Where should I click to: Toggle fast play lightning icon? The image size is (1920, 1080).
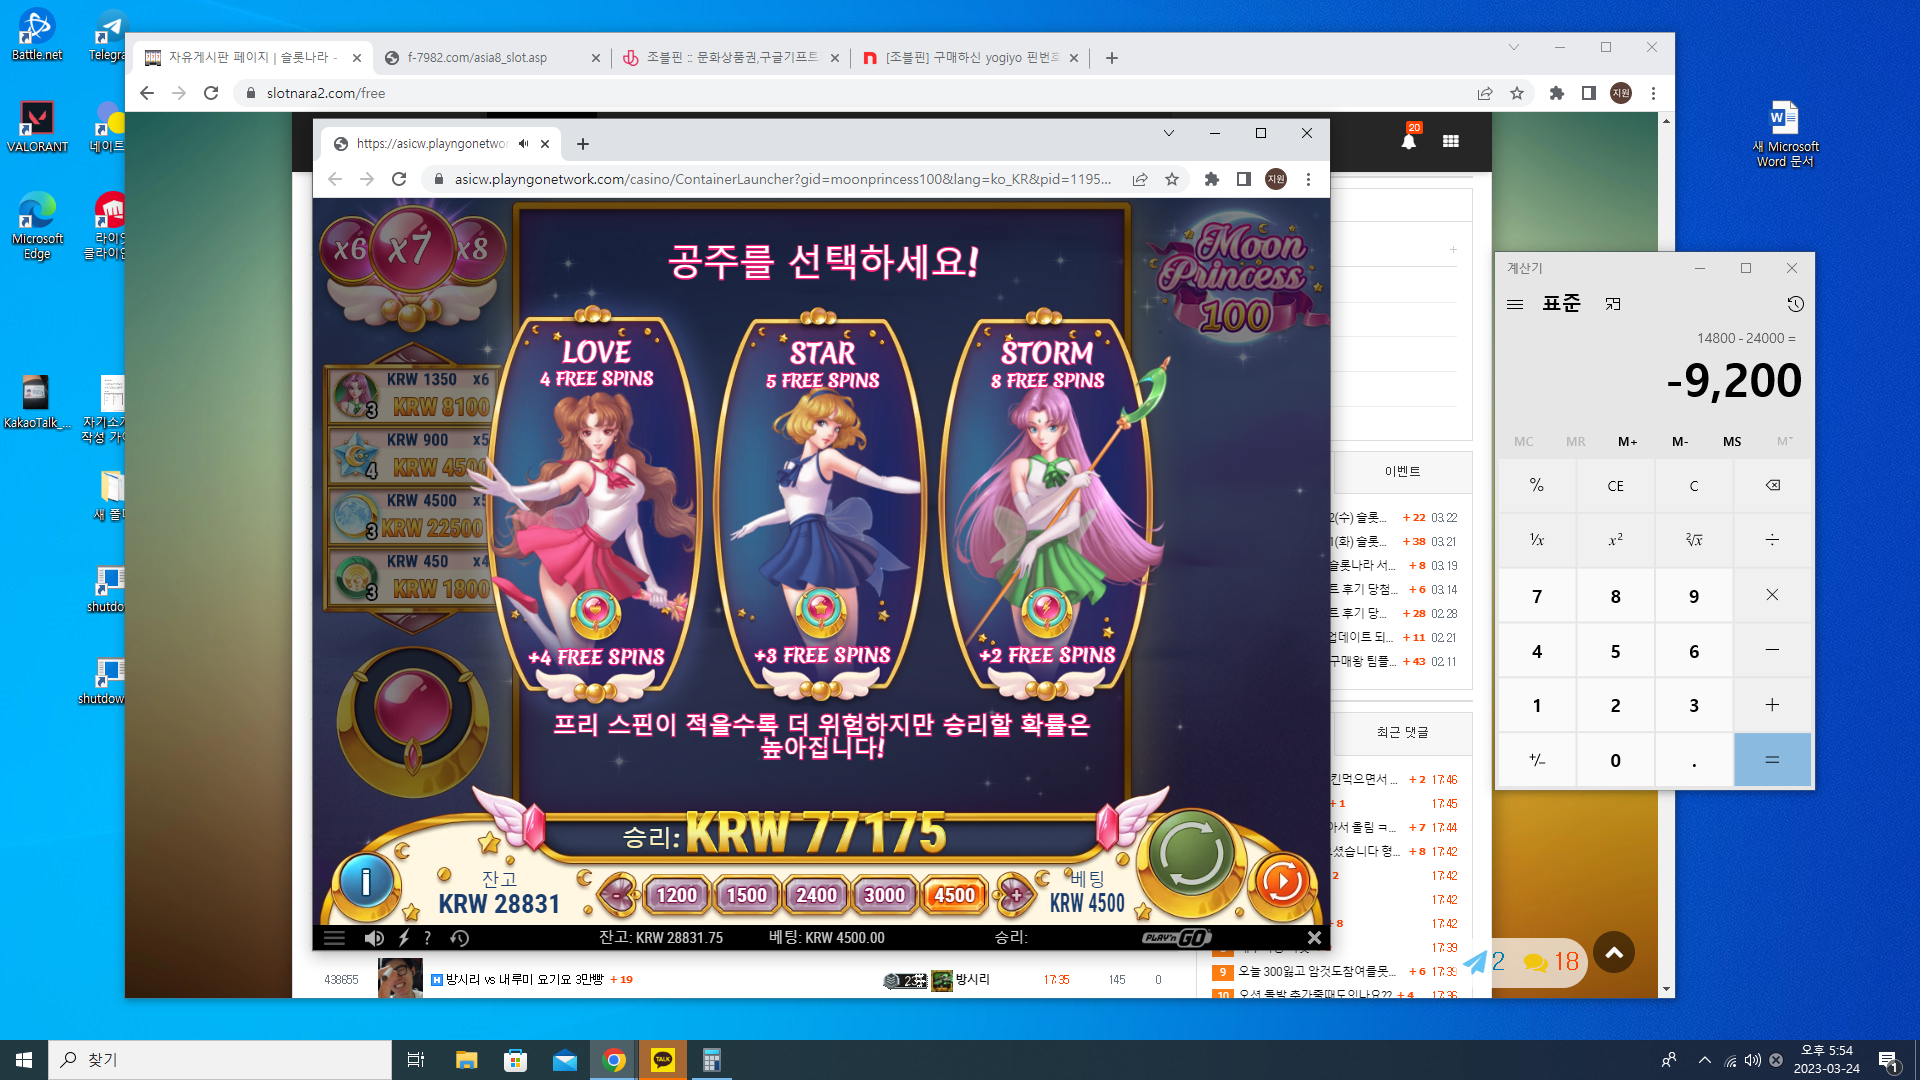404,938
